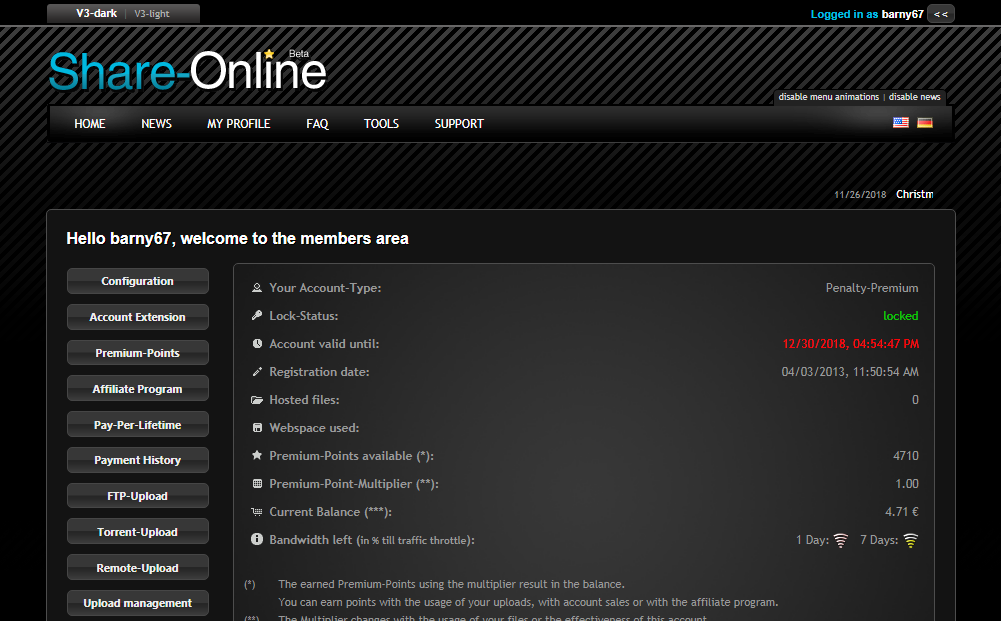
Task: Open the HOME menu item
Action: click(89, 124)
